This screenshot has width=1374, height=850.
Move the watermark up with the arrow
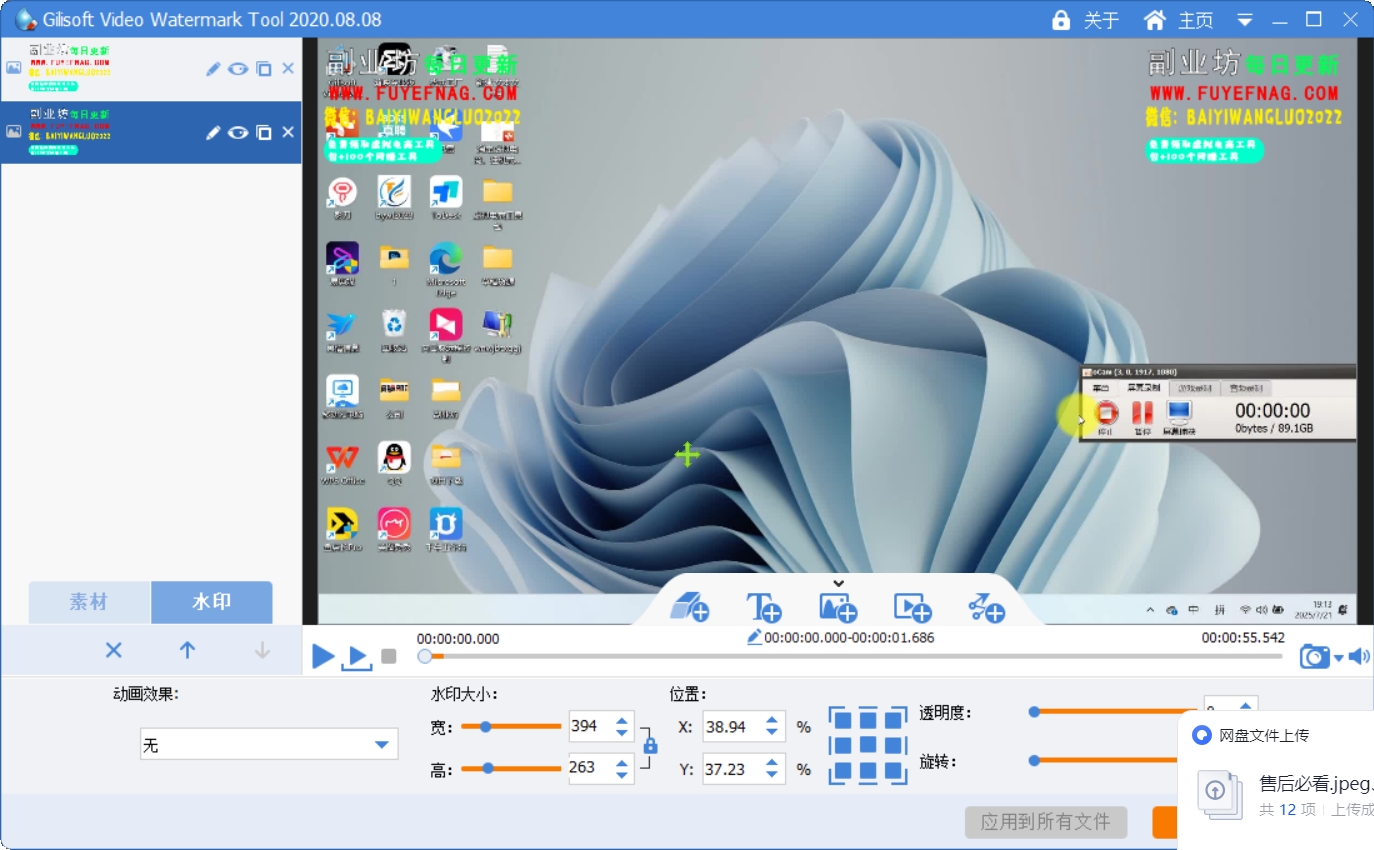(x=187, y=650)
